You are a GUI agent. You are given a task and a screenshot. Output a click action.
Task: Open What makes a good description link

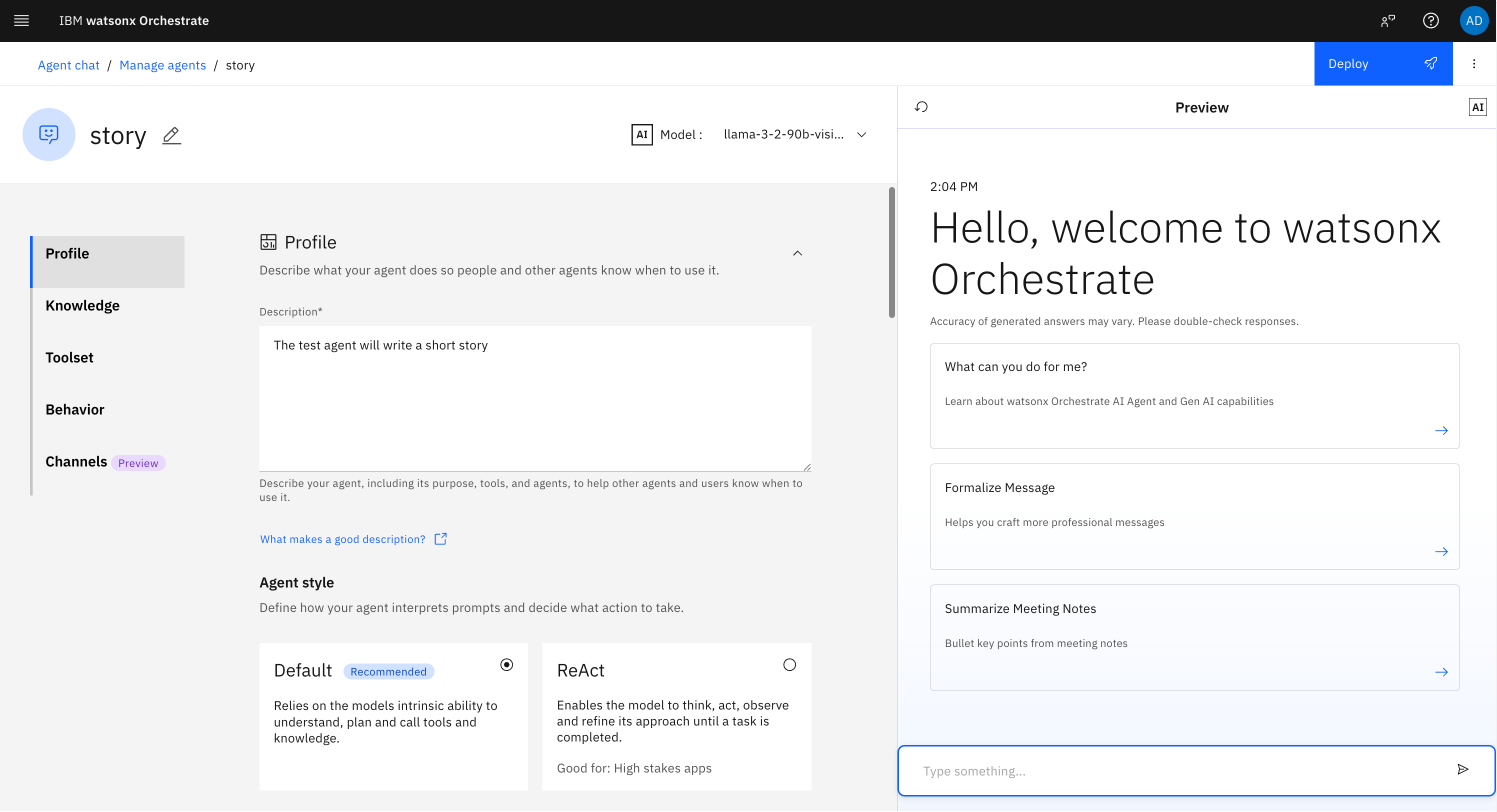click(343, 539)
